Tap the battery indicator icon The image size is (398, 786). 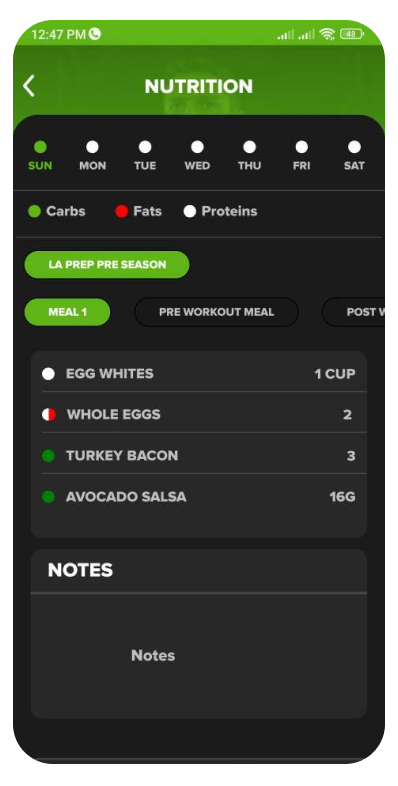352,34
